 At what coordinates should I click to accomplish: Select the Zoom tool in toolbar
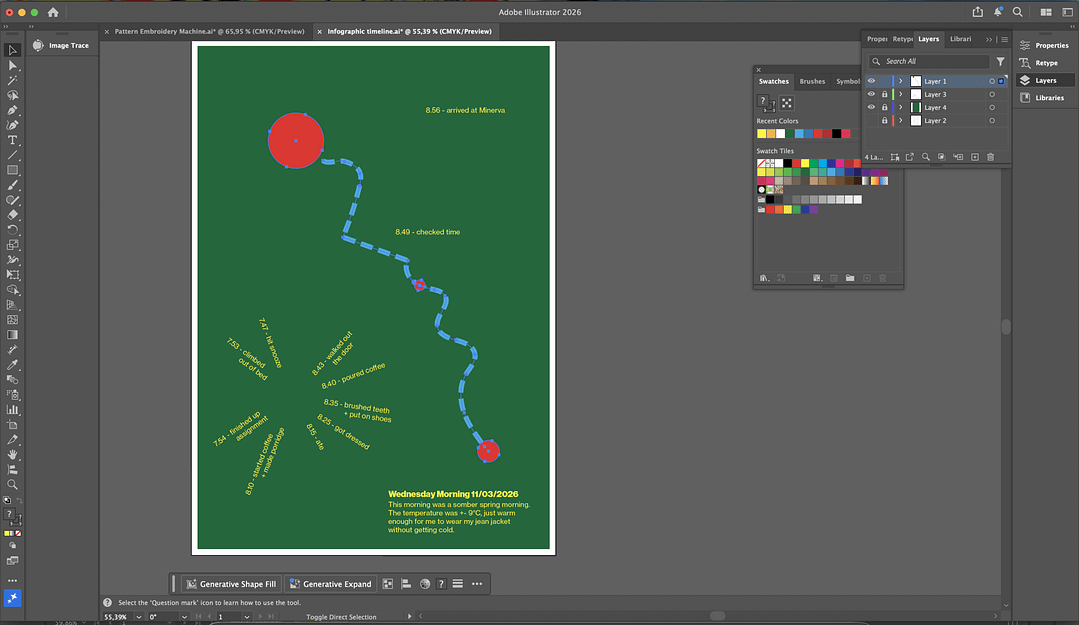(13, 484)
